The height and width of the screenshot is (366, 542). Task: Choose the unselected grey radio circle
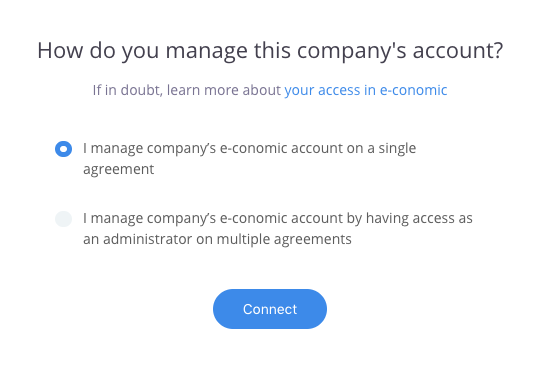coord(64,219)
